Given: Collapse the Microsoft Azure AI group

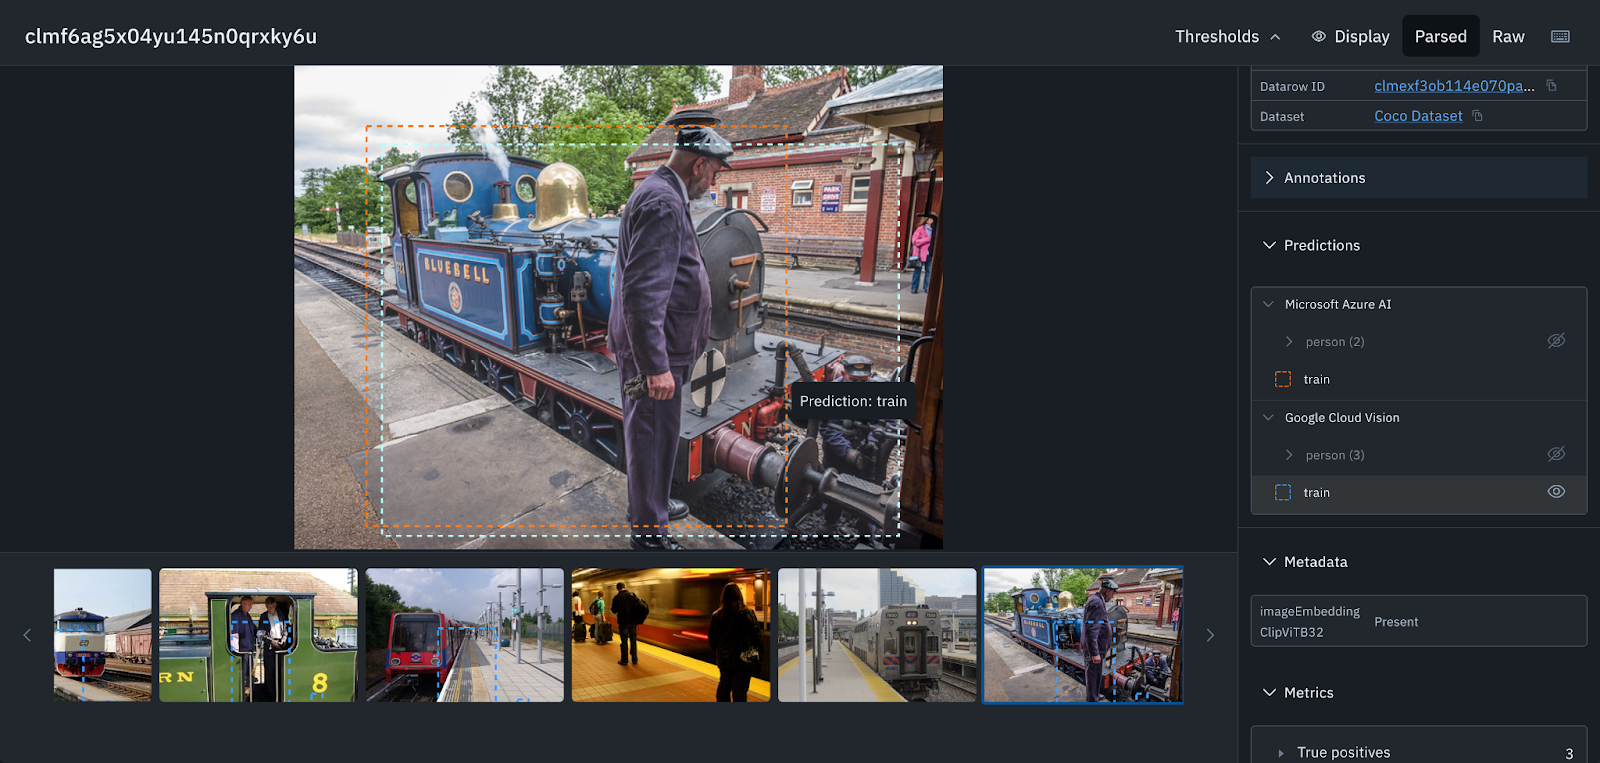Looking at the screenshot, I should [1268, 304].
